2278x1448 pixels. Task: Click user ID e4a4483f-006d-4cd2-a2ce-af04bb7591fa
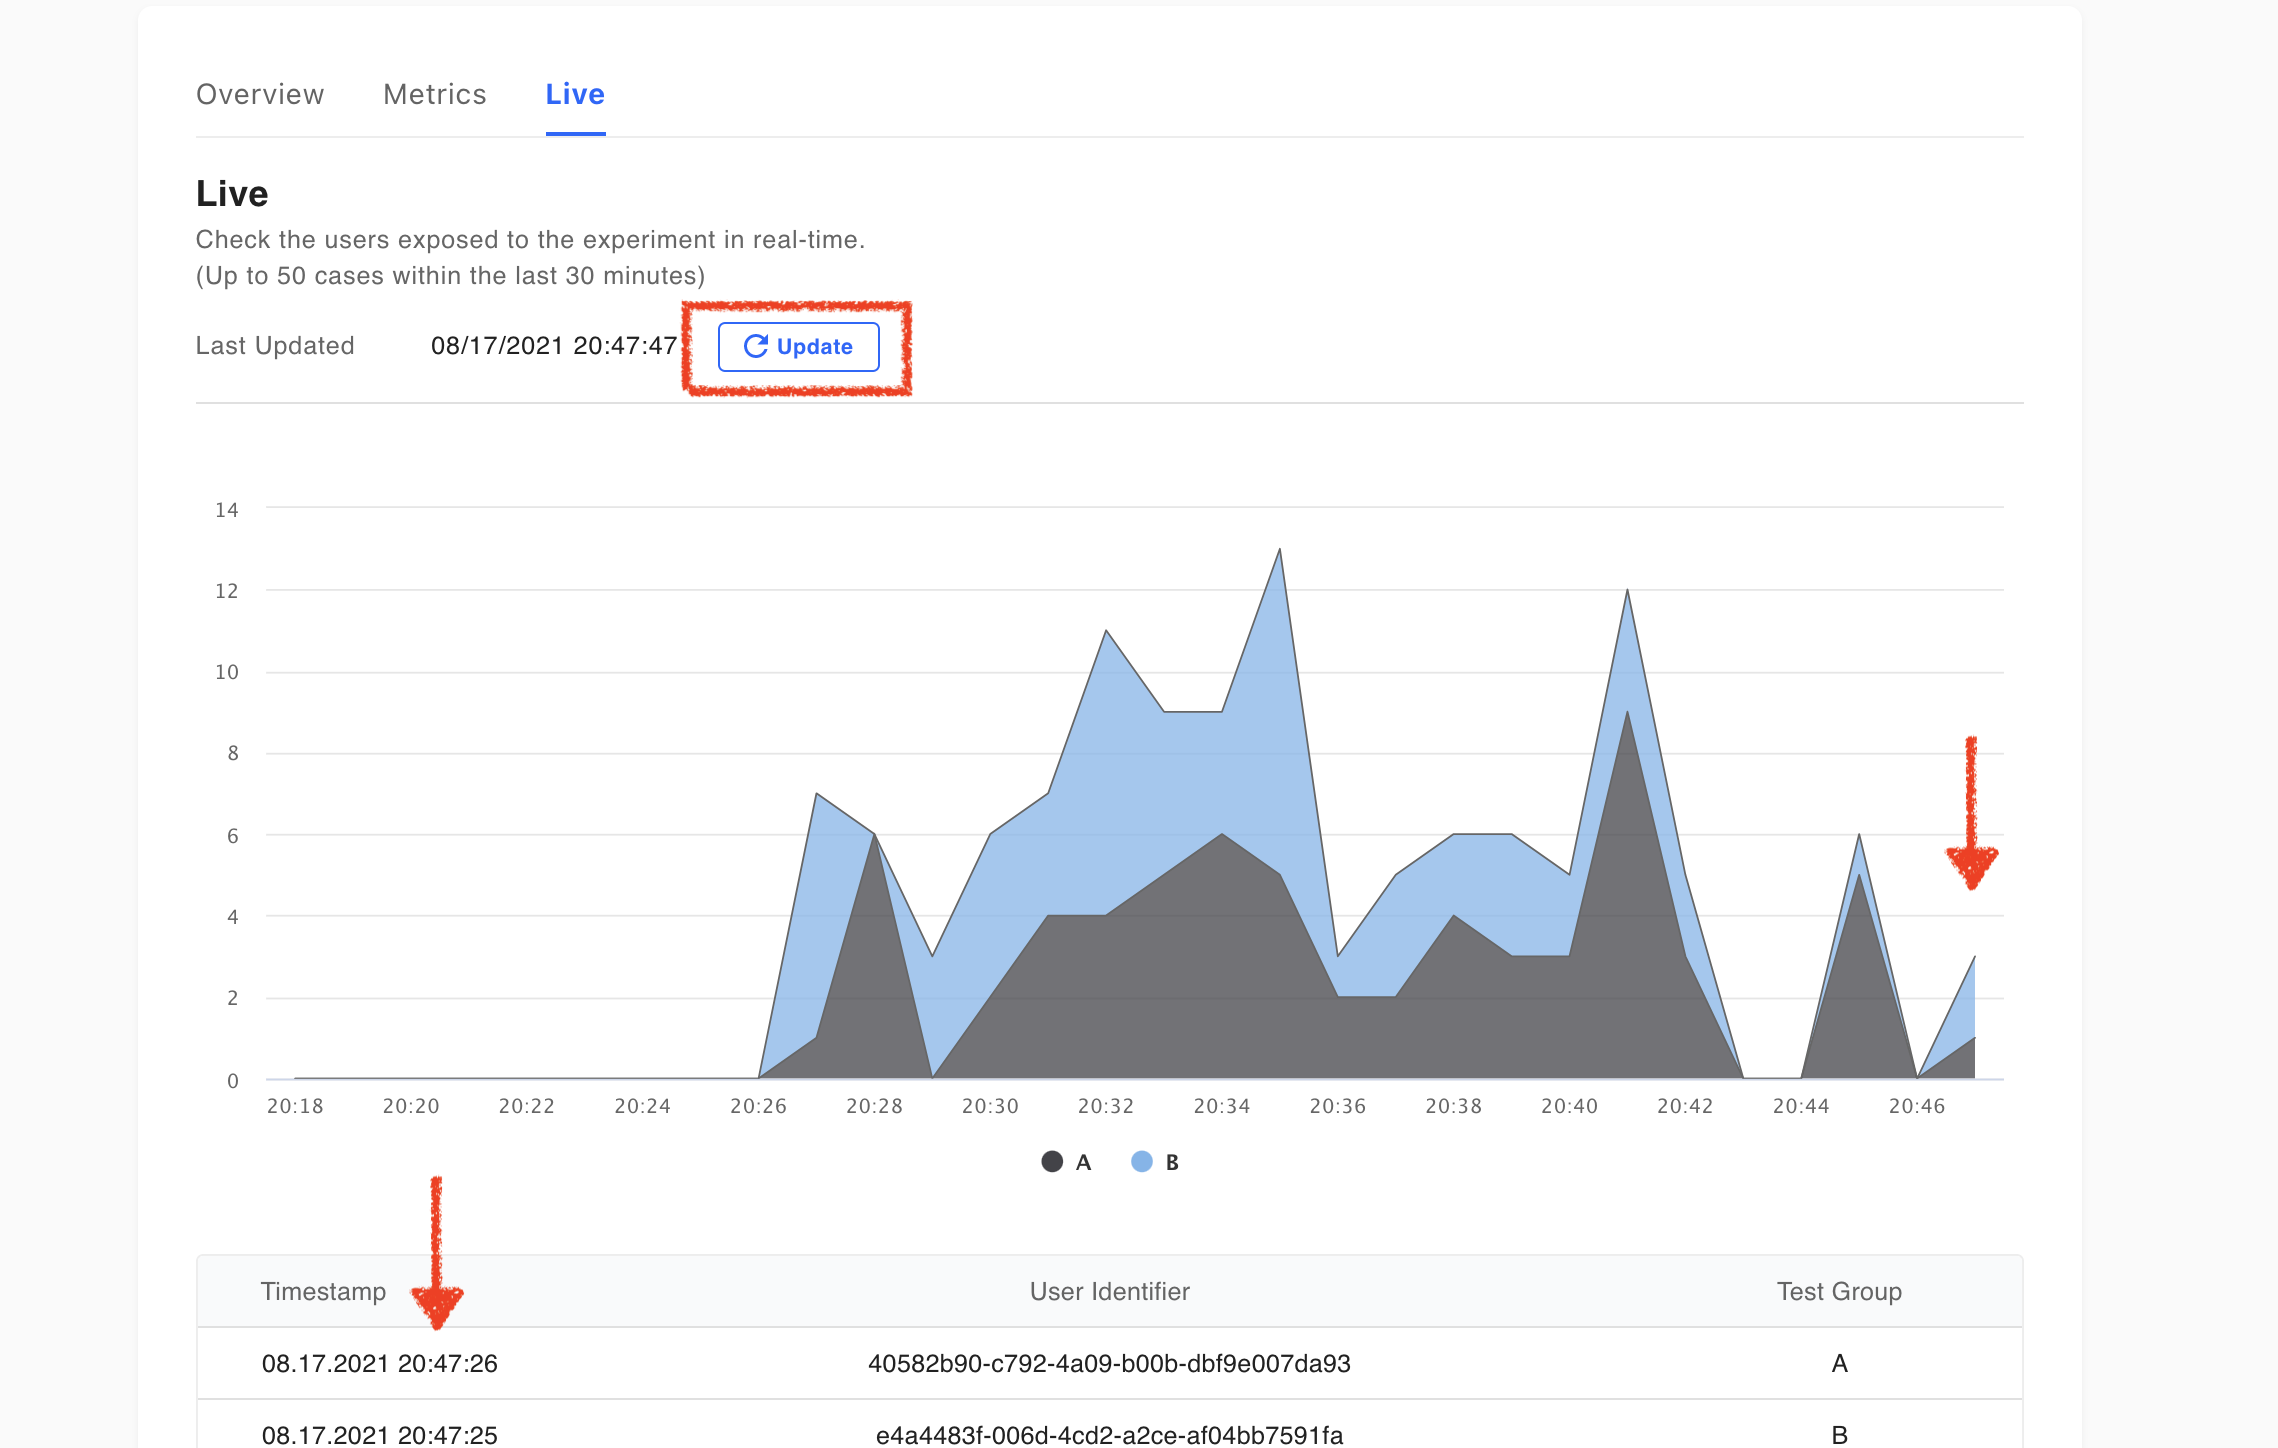click(x=1109, y=1435)
